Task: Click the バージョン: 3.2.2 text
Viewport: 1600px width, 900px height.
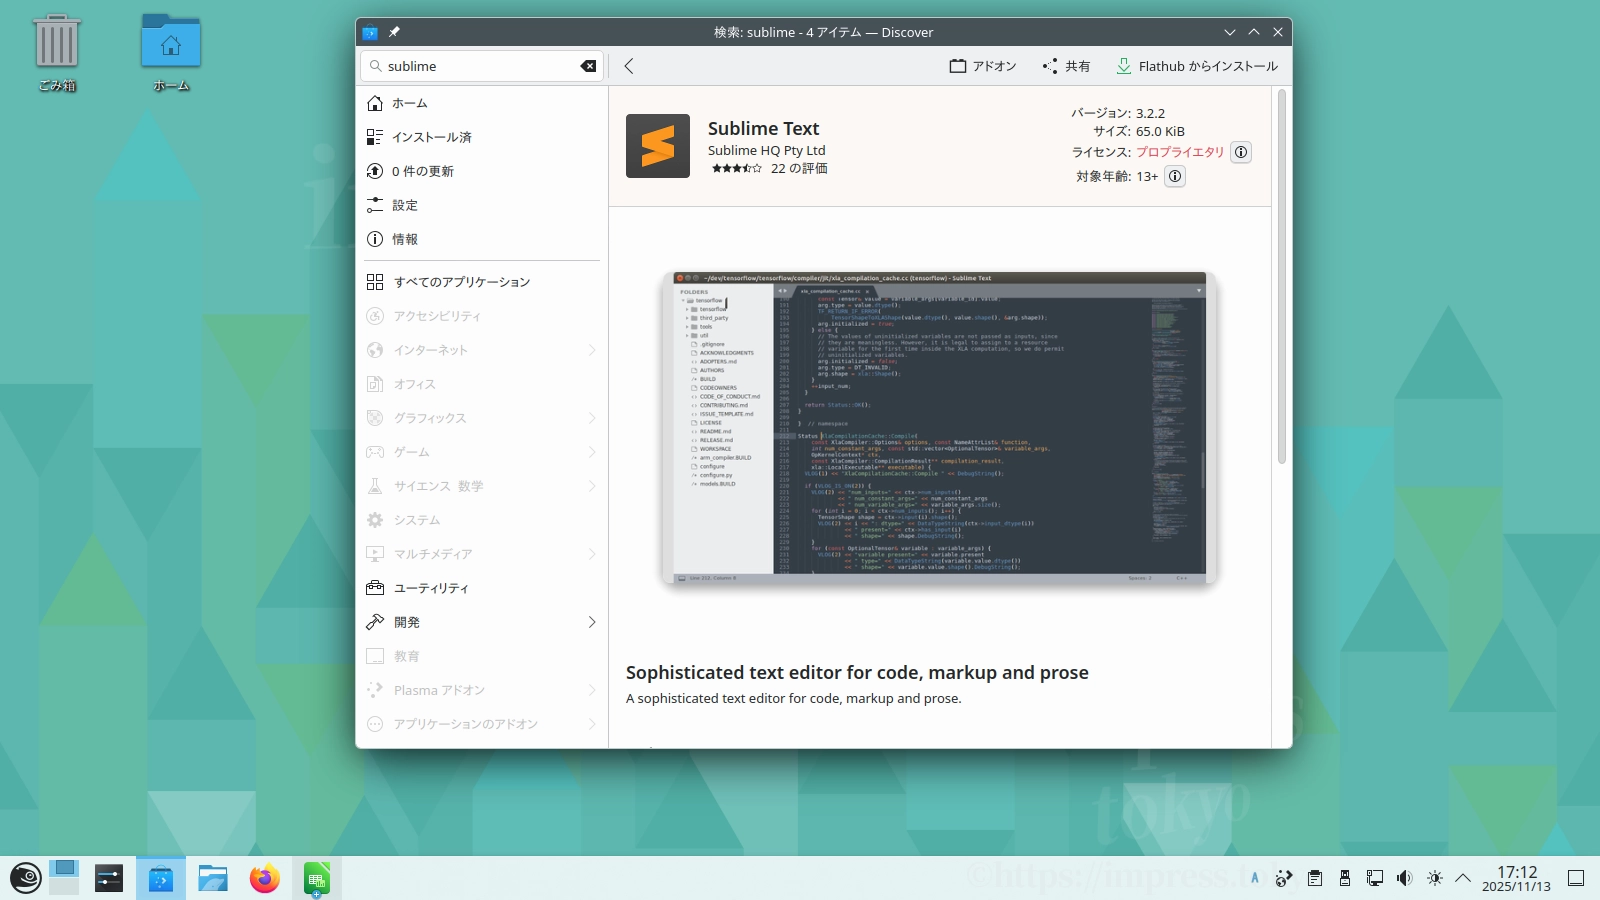Action: (x=1118, y=113)
